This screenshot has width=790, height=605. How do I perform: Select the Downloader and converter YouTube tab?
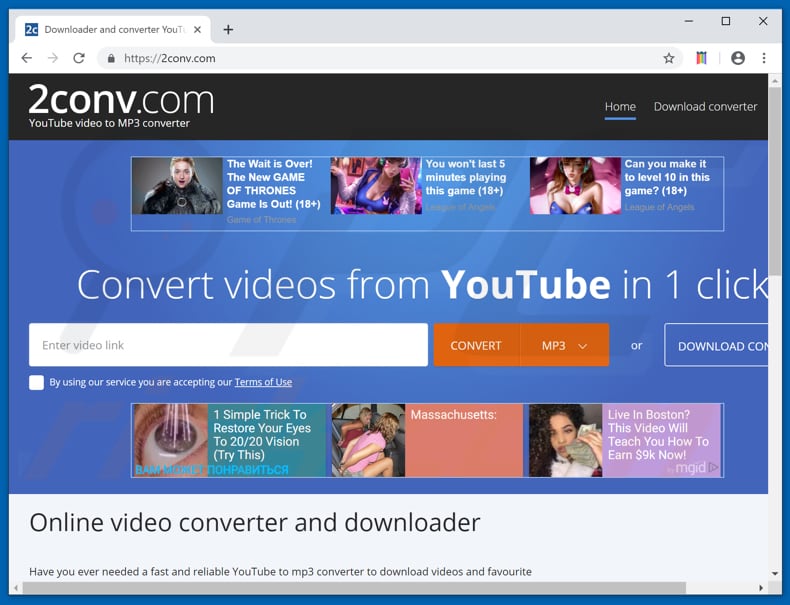pyautogui.click(x=113, y=30)
